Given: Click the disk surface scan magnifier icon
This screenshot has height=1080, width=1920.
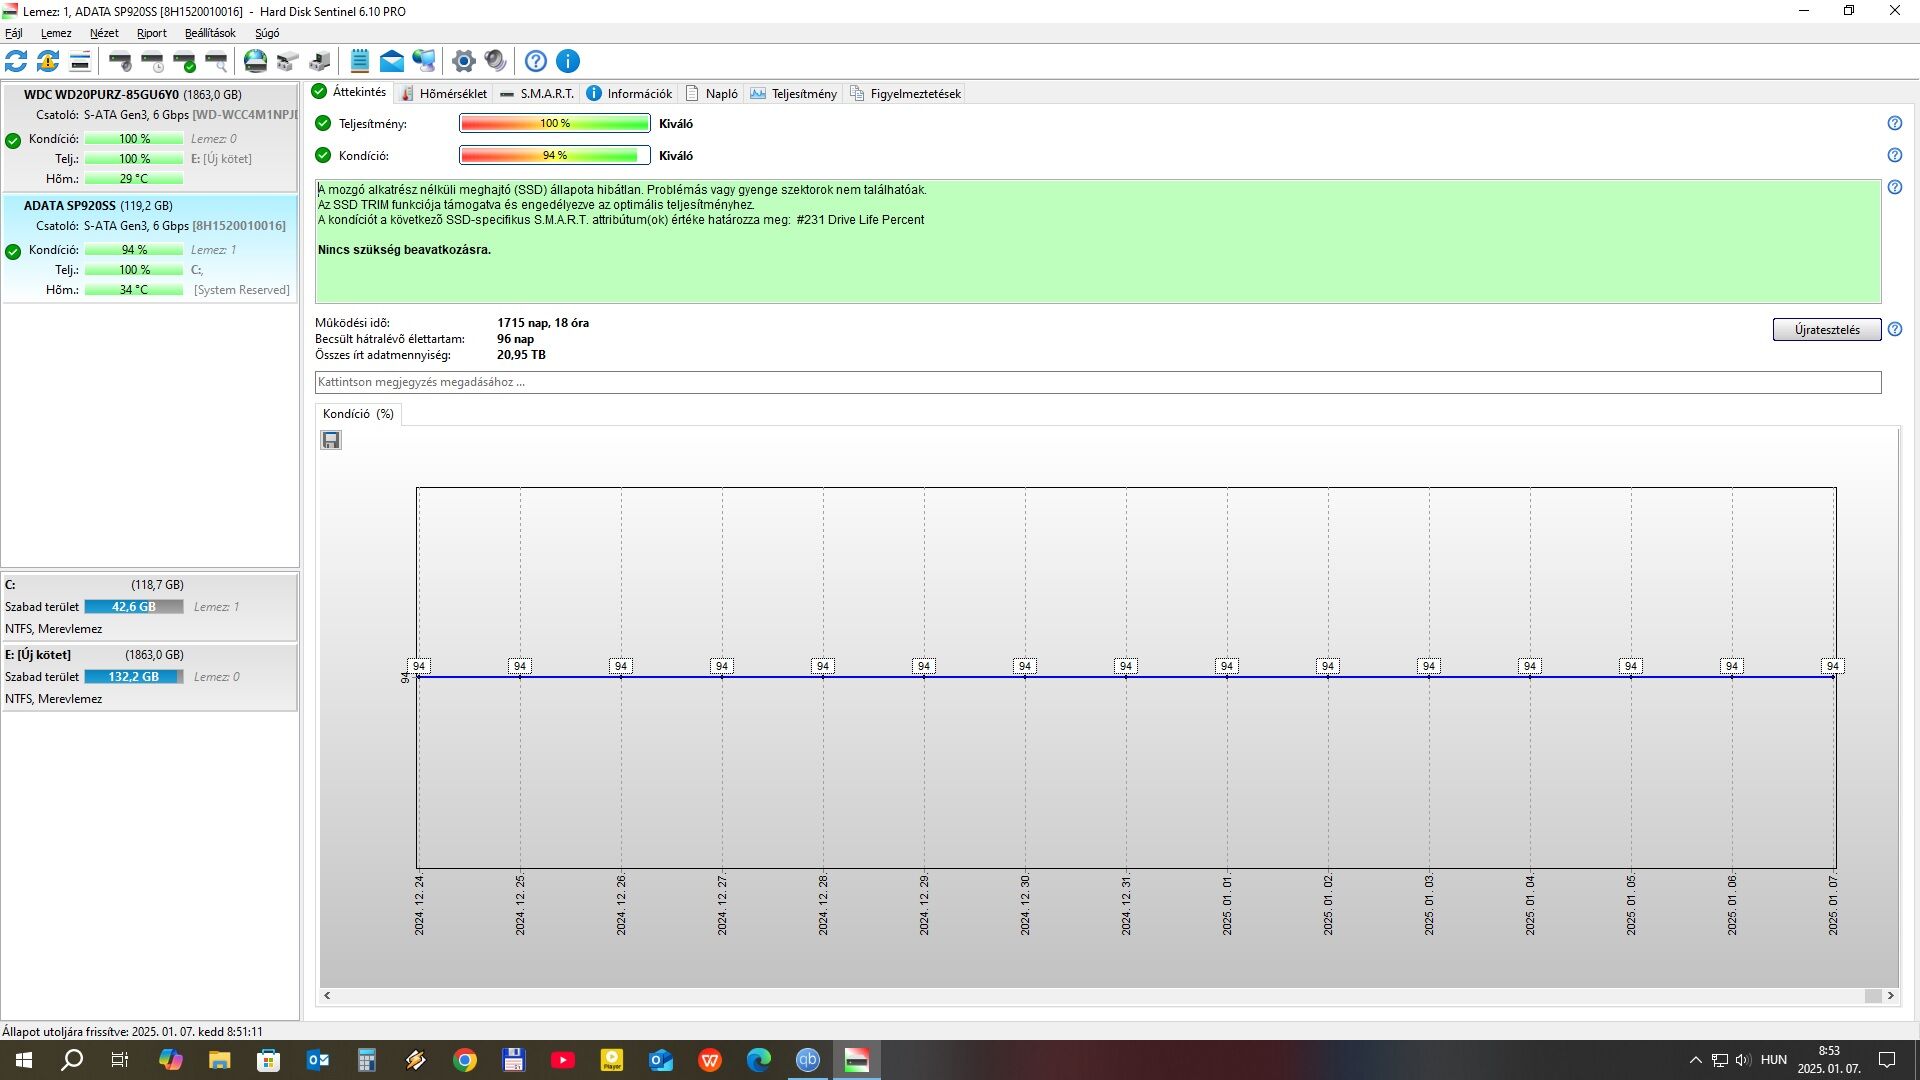Looking at the screenshot, I should (216, 61).
